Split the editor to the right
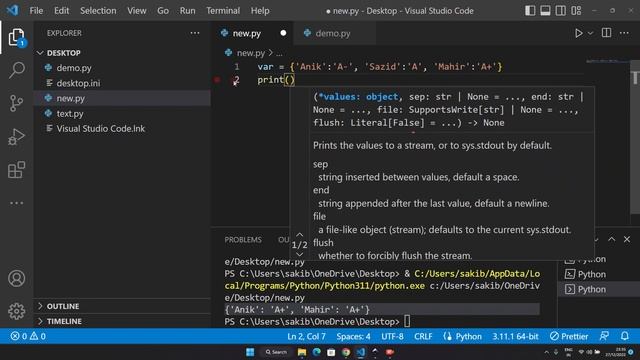 [606, 33]
